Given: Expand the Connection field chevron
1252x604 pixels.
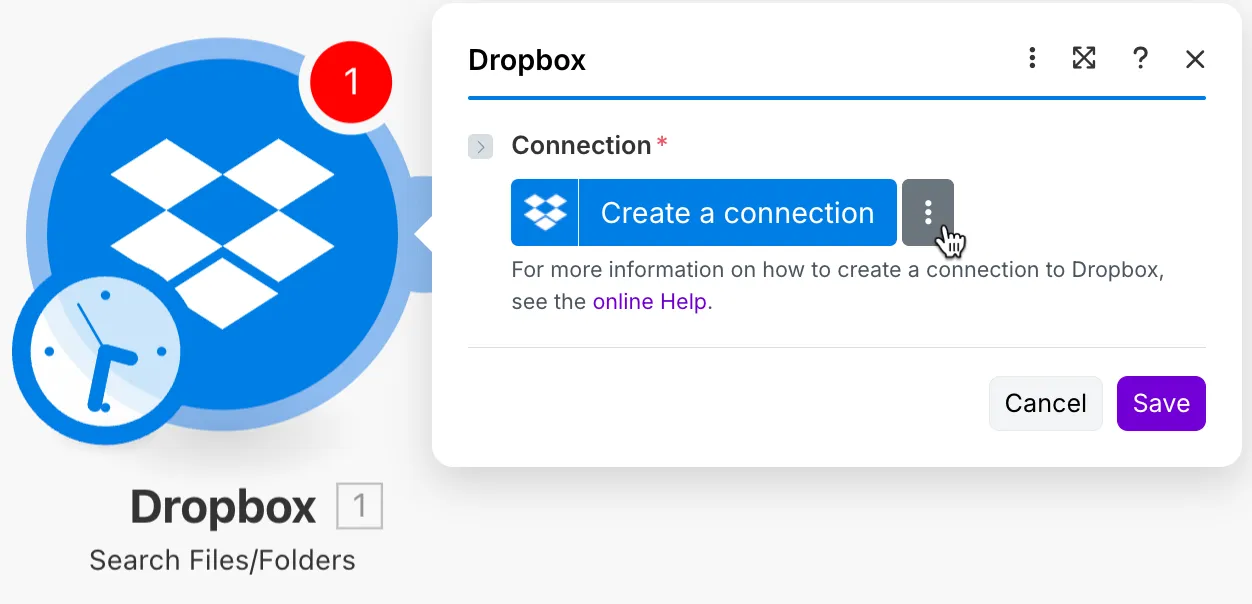Looking at the screenshot, I should pyautogui.click(x=481, y=147).
